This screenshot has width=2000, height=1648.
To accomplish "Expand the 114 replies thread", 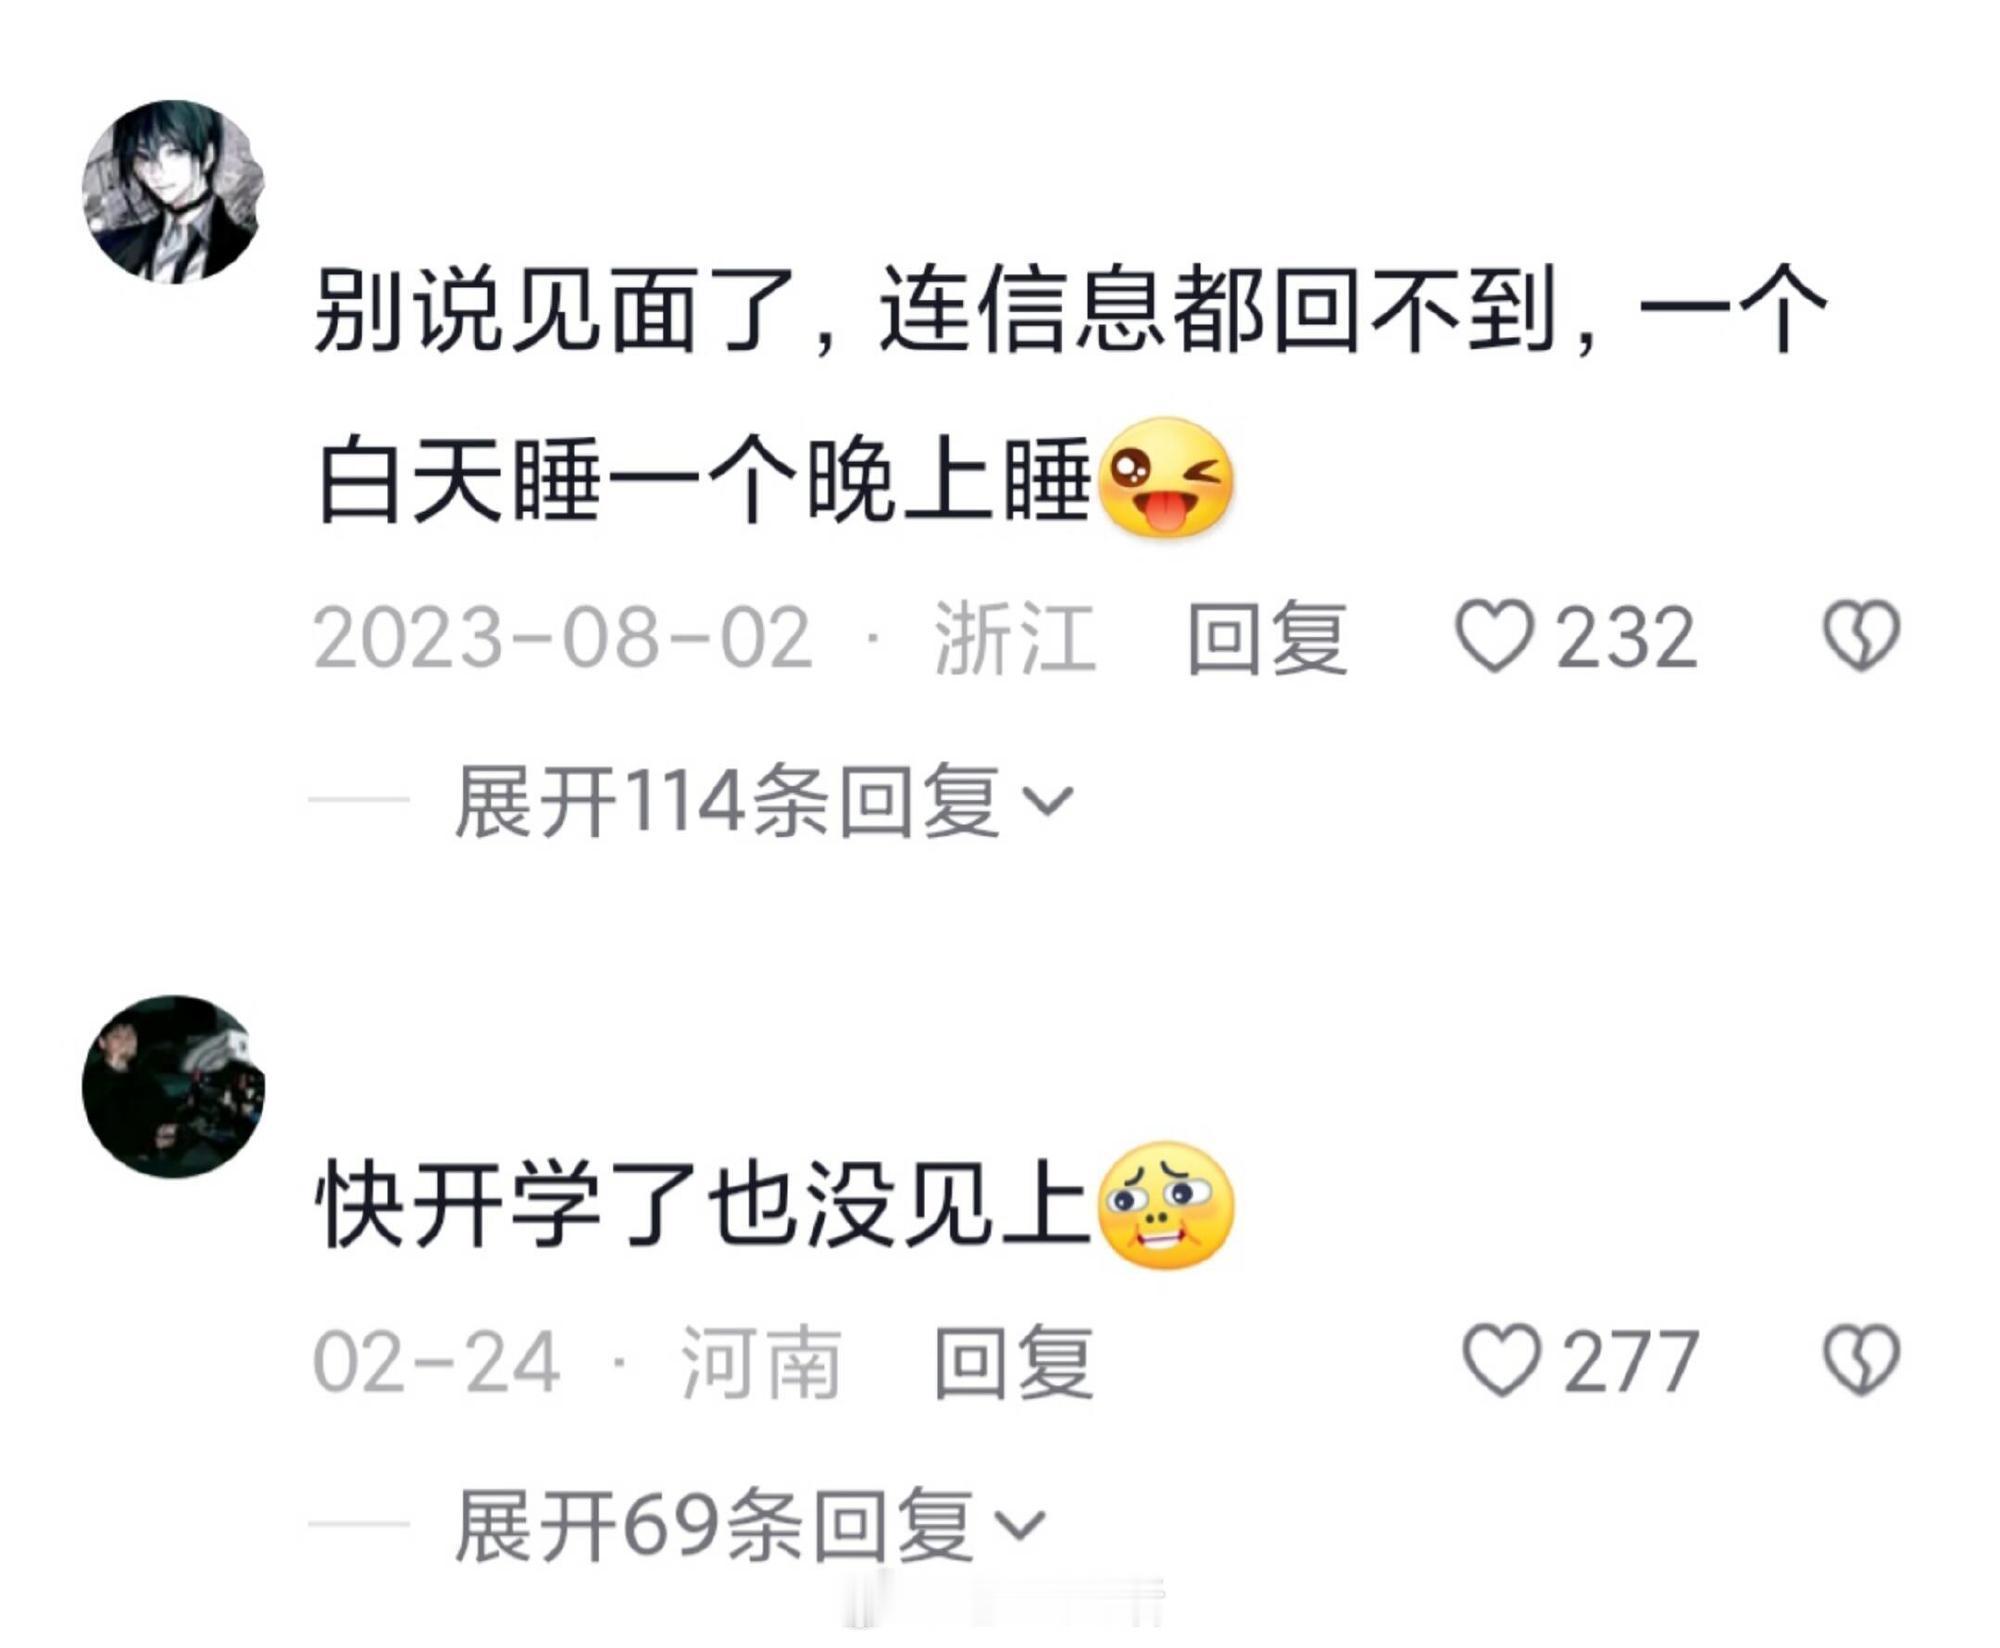I will [x=763, y=801].
